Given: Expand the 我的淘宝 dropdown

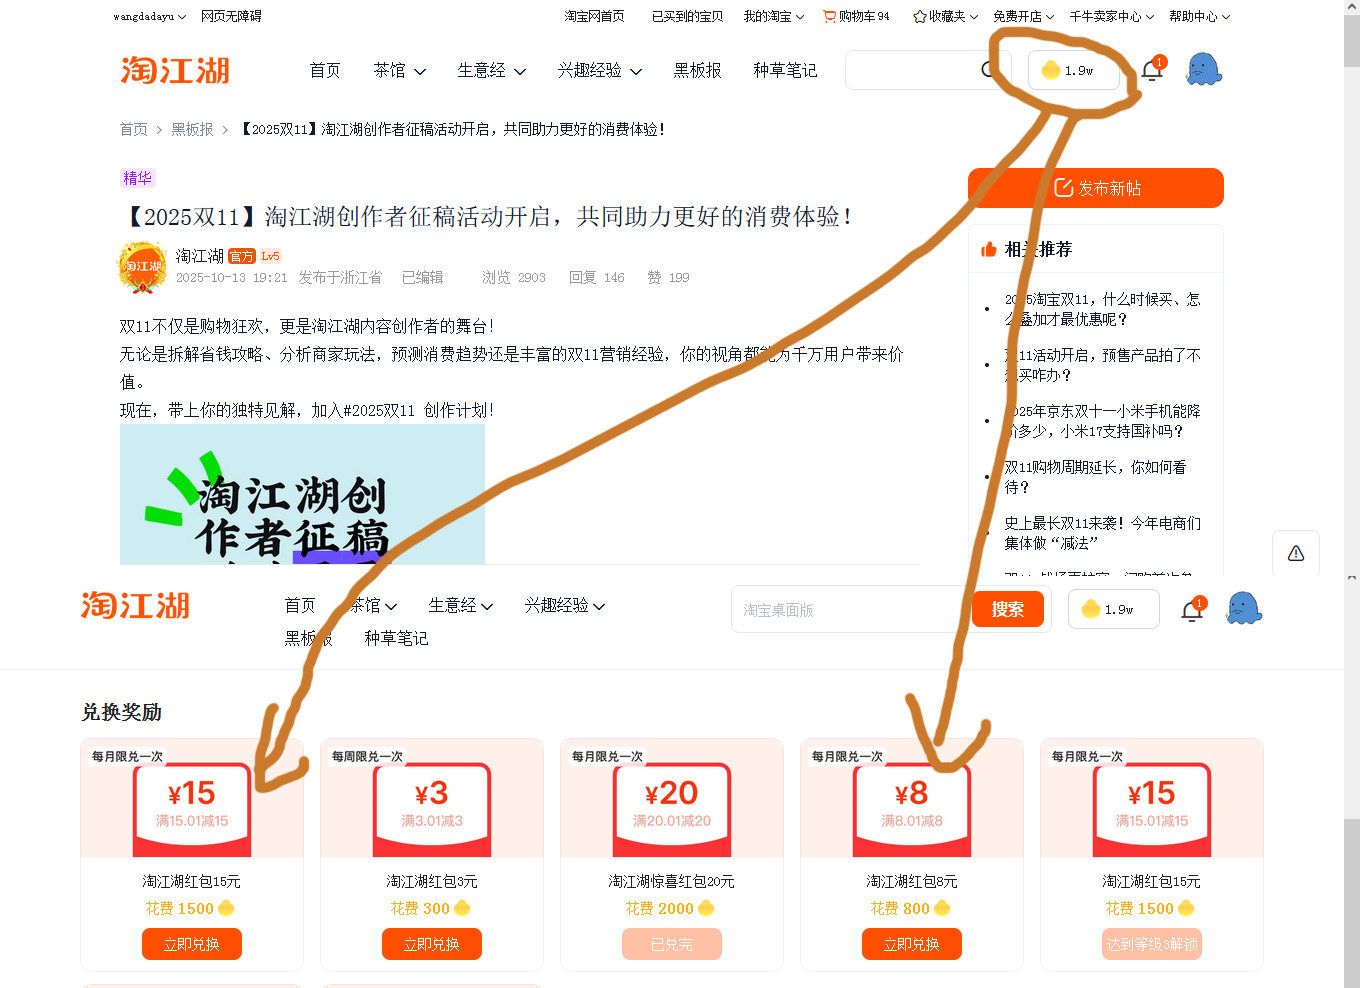Looking at the screenshot, I should (x=773, y=16).
